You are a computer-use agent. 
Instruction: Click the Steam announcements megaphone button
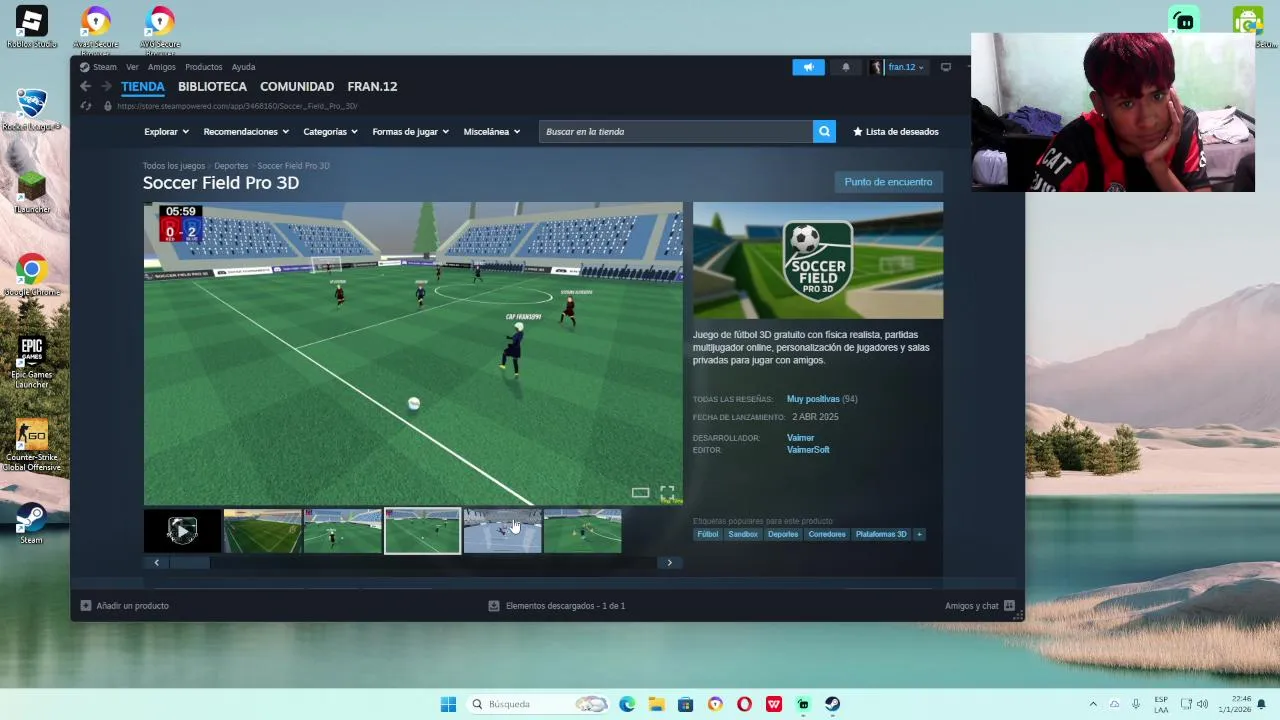click(x=808, y=67)
